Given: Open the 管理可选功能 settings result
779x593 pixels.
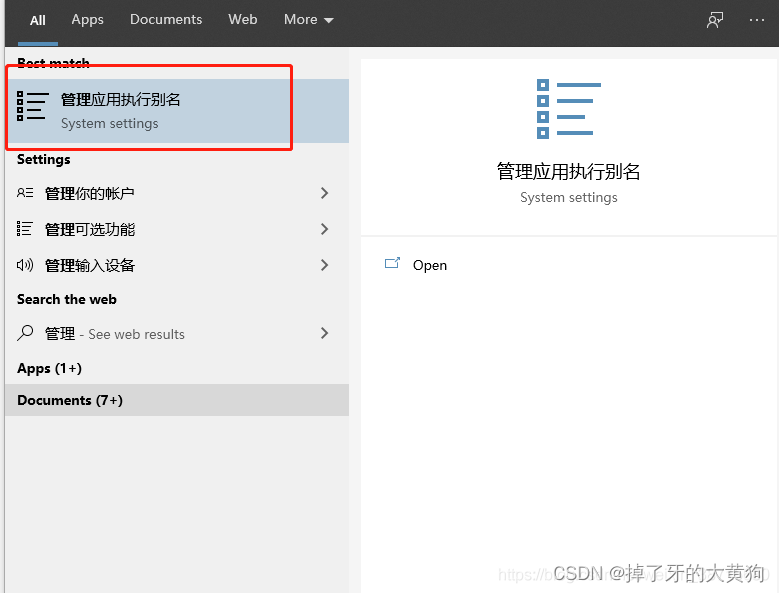Looking at the screenshot, I should [x=177, y=229].
